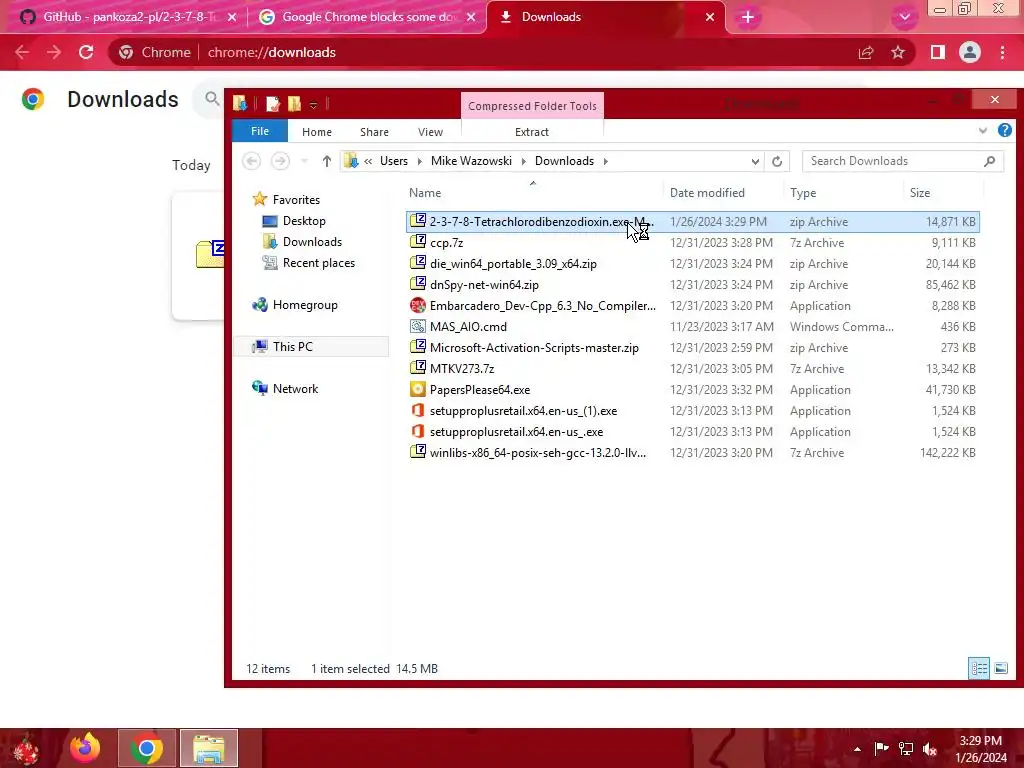The image size is (1024, 768).
Task: Select the Compressed Folder Tools contextual tab
Action: [x=532, y=106]
